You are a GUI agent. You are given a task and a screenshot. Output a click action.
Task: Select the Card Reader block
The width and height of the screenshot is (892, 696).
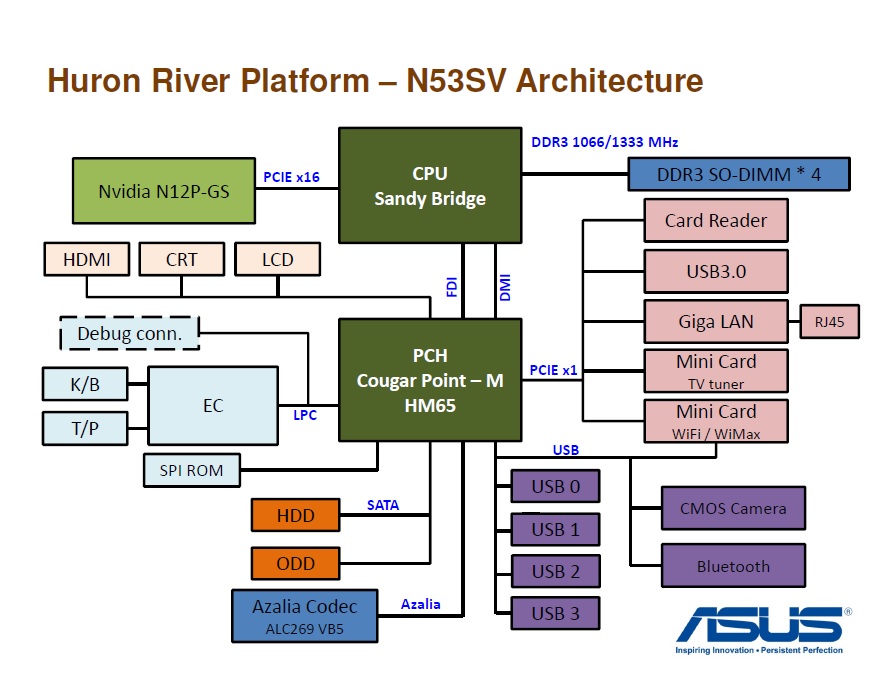pyautogui.click(x=716, y=220)
